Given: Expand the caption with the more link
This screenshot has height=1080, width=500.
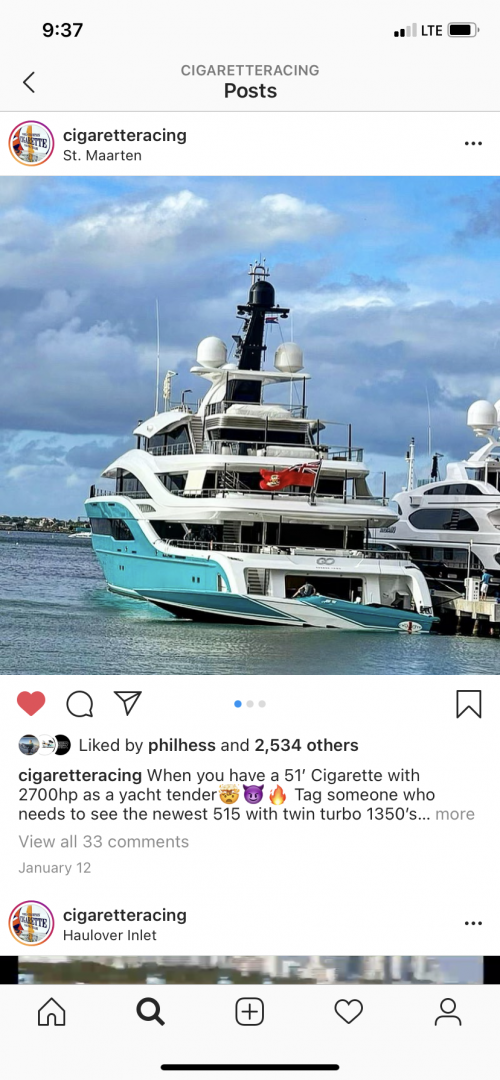Looking at the screenshot, I should (x=455, y=814).
